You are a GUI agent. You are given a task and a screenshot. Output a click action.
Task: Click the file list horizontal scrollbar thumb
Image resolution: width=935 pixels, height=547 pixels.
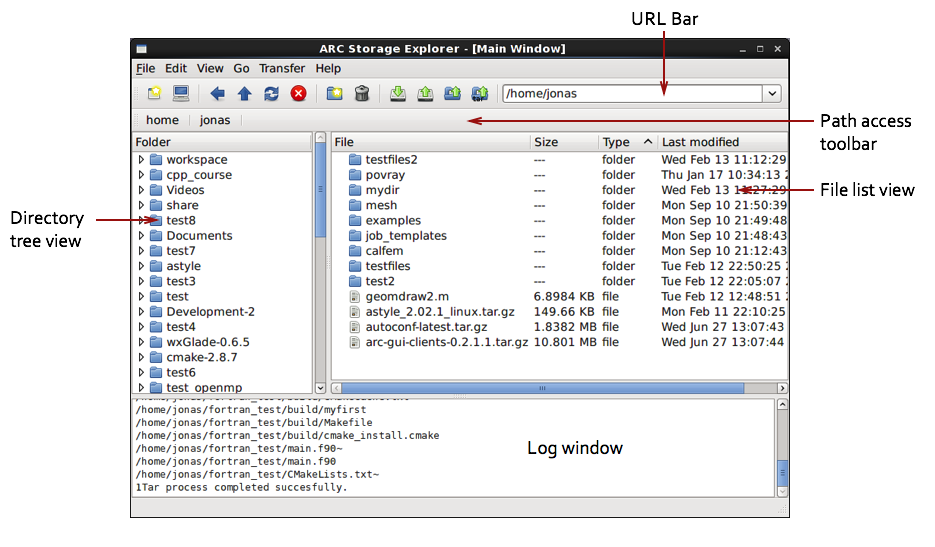pos(543,388)
